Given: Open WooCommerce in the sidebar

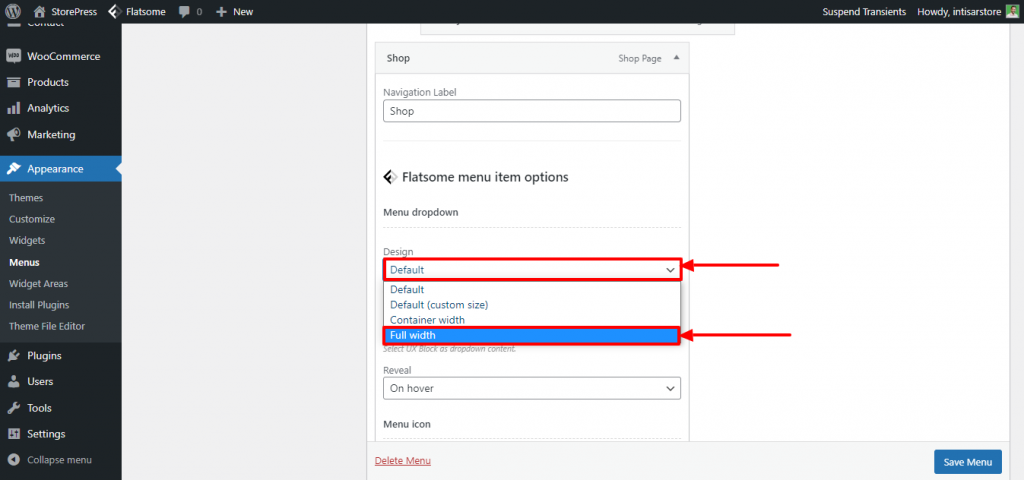Looking at the screenshot, I should click(61, 56).
